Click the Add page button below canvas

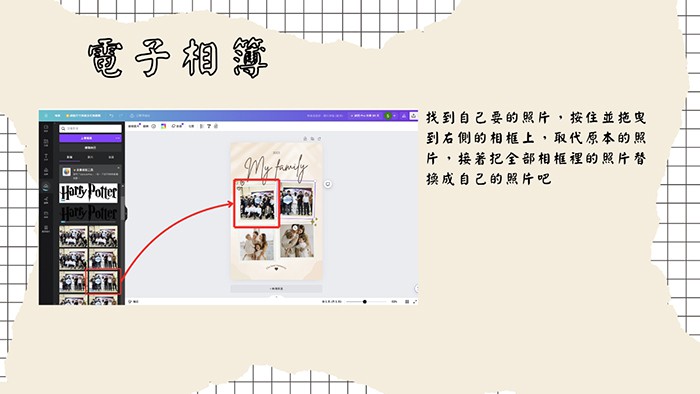coord(276,289)
